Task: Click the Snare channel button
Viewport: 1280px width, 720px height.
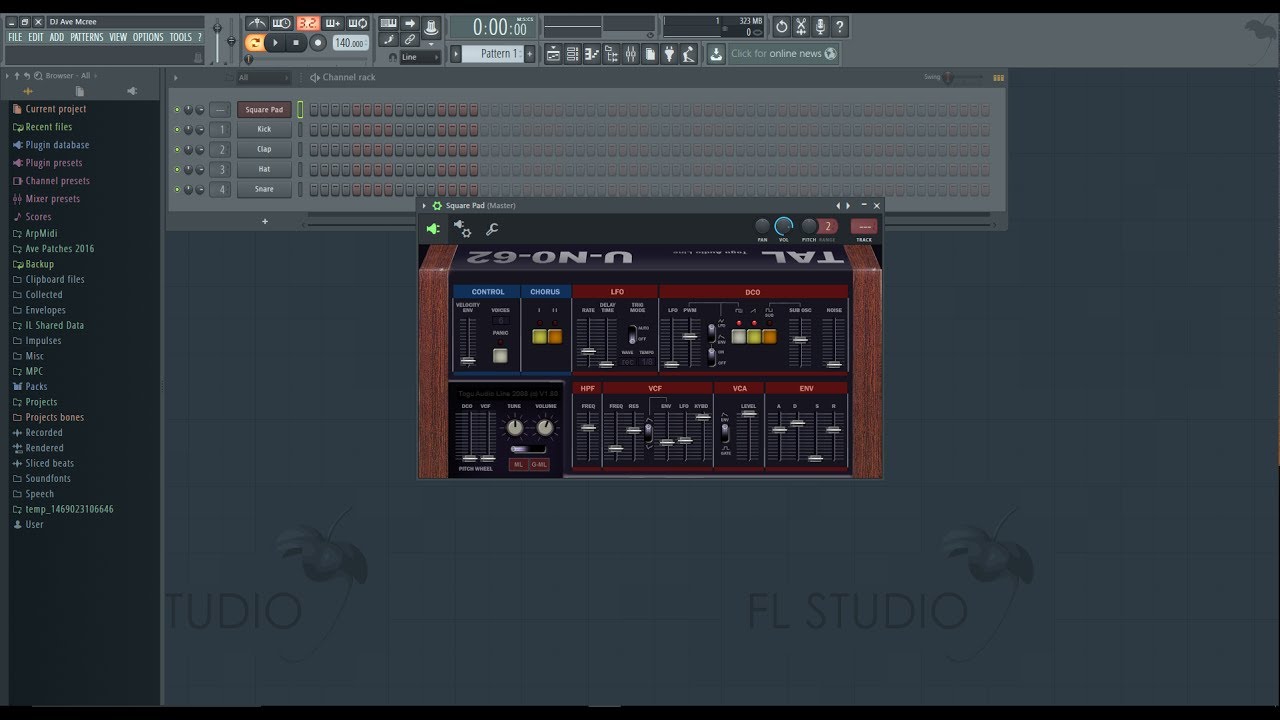Action: [264, 189]
